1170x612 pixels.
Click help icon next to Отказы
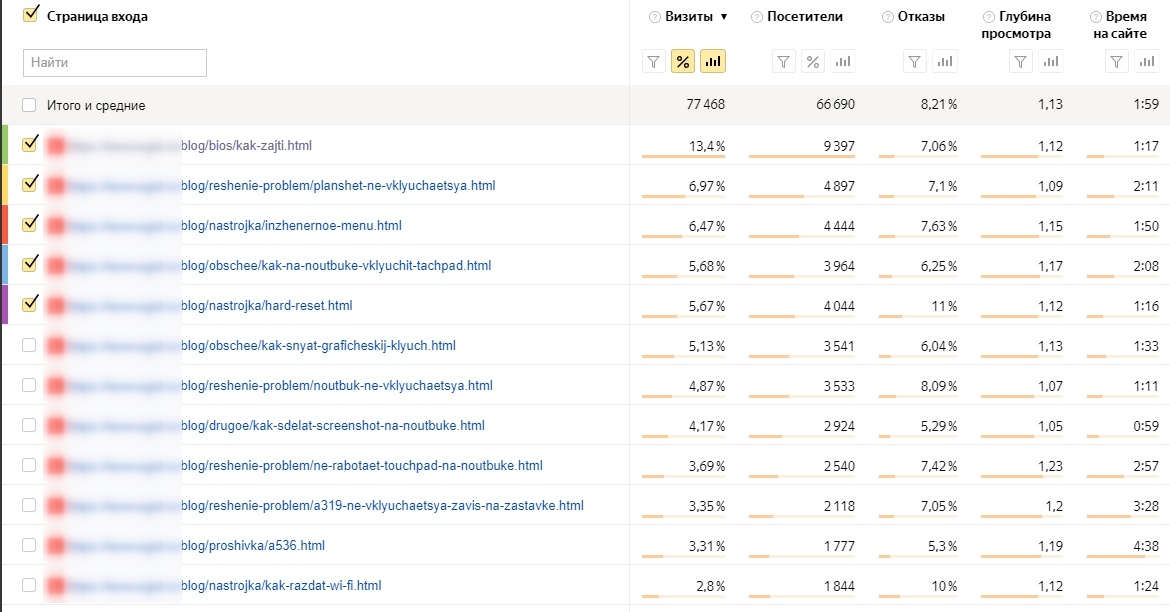[889, 17]
